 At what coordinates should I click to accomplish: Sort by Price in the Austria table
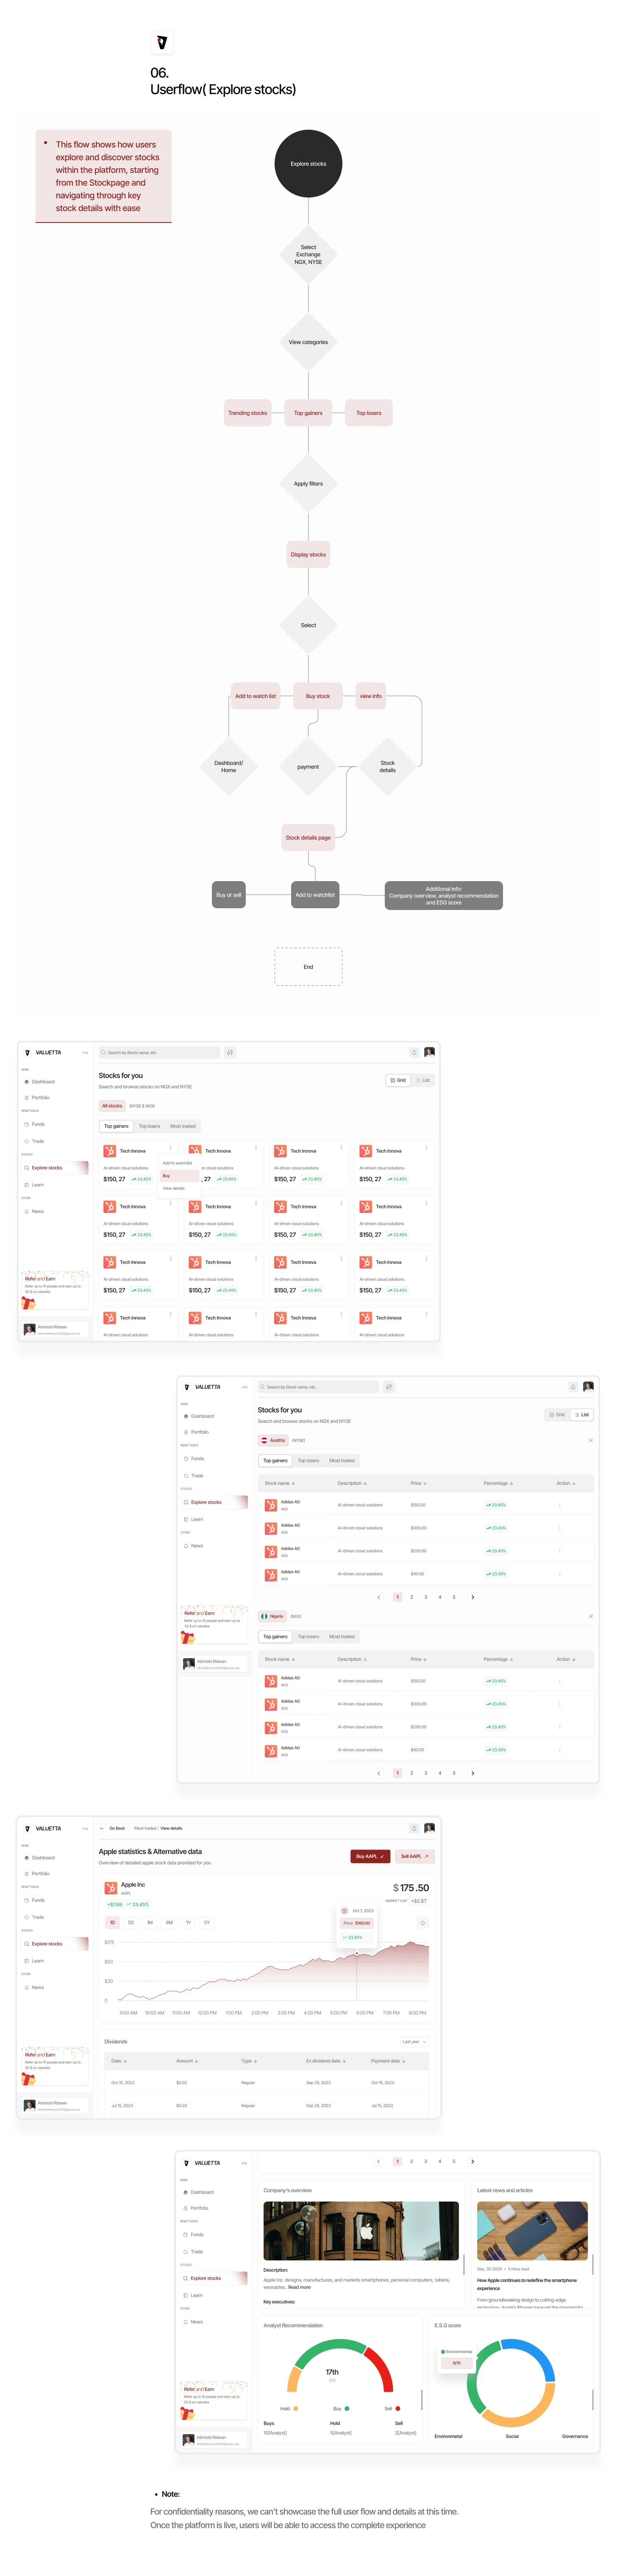[419, 1484]
